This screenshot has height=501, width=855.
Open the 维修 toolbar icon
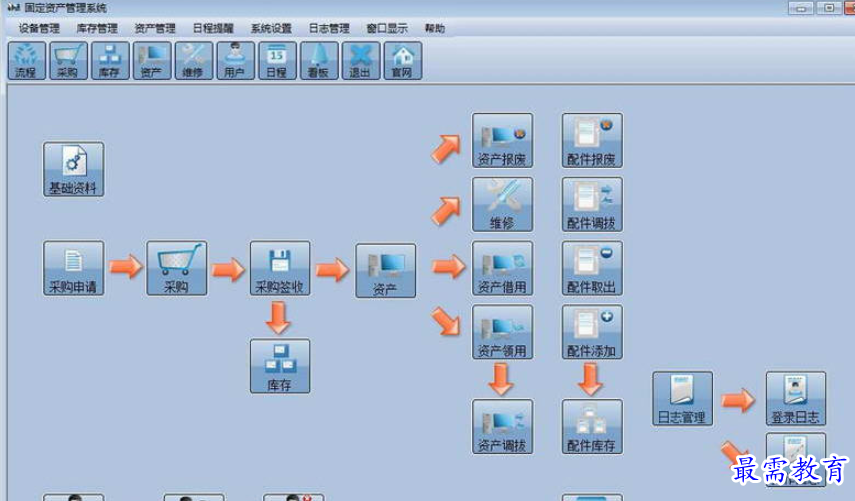194,61
